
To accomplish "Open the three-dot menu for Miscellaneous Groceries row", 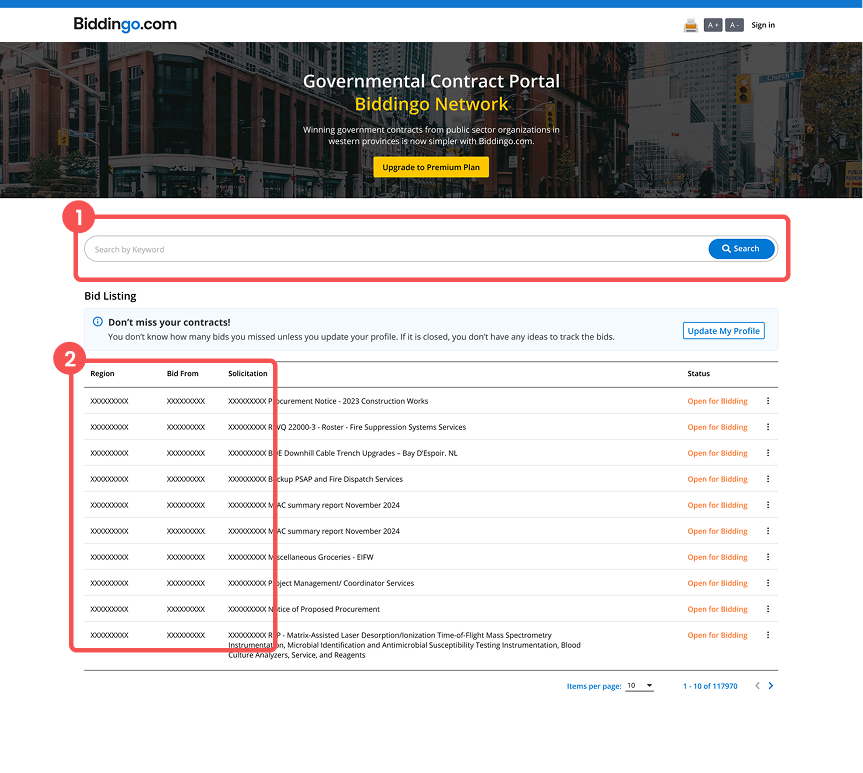I will (768, 557).
